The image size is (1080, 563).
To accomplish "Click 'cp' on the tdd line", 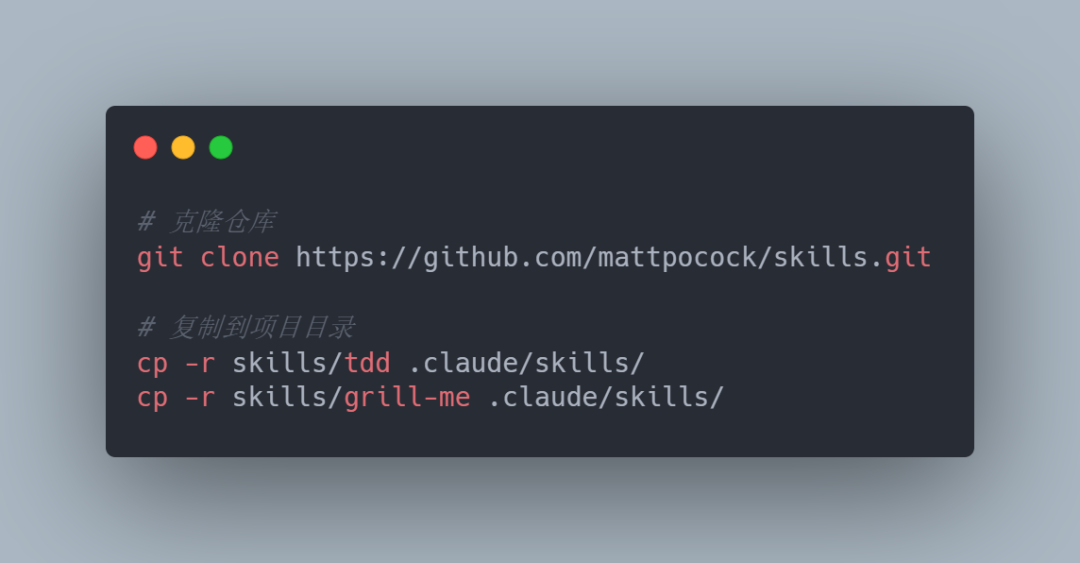I will tap(152, 364).
